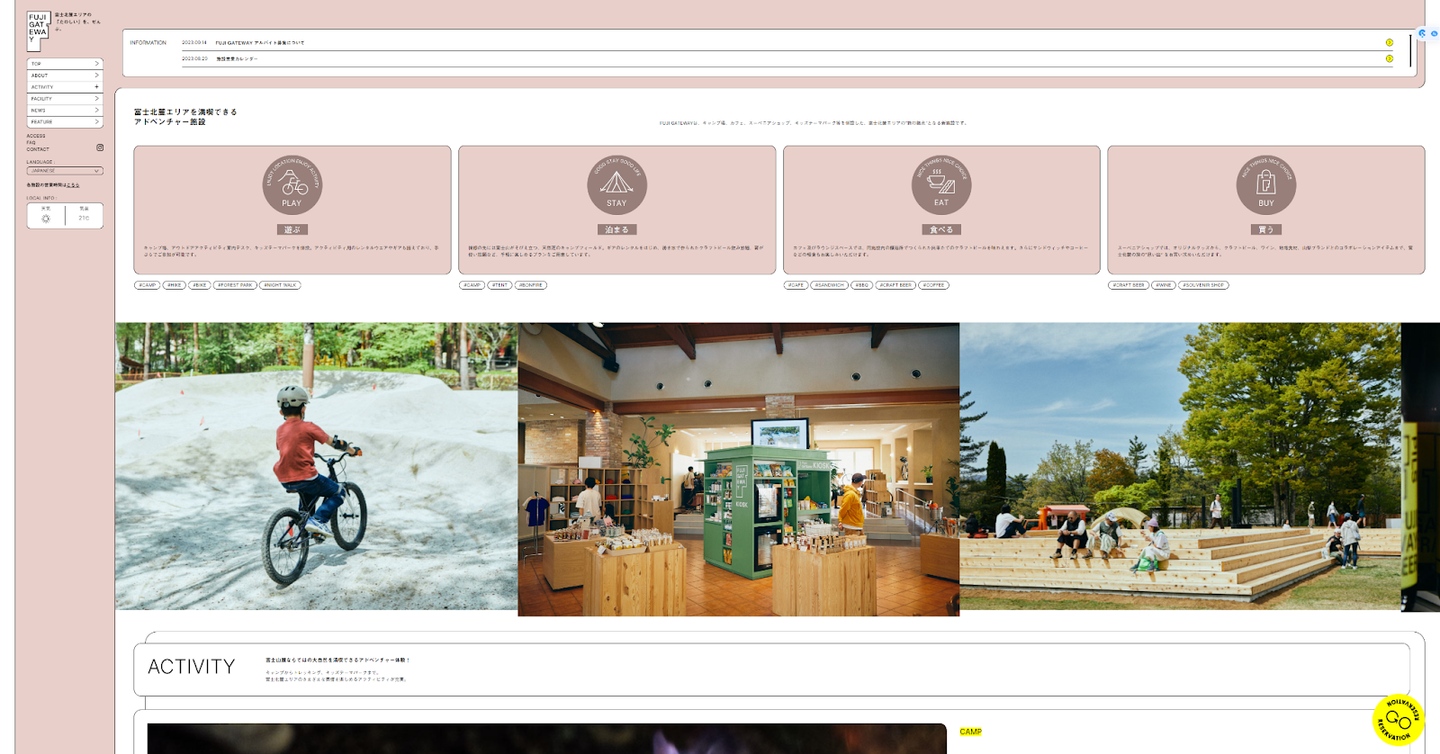
Task: Click the #FOREST PARK tag
Action: pos(234,285)
